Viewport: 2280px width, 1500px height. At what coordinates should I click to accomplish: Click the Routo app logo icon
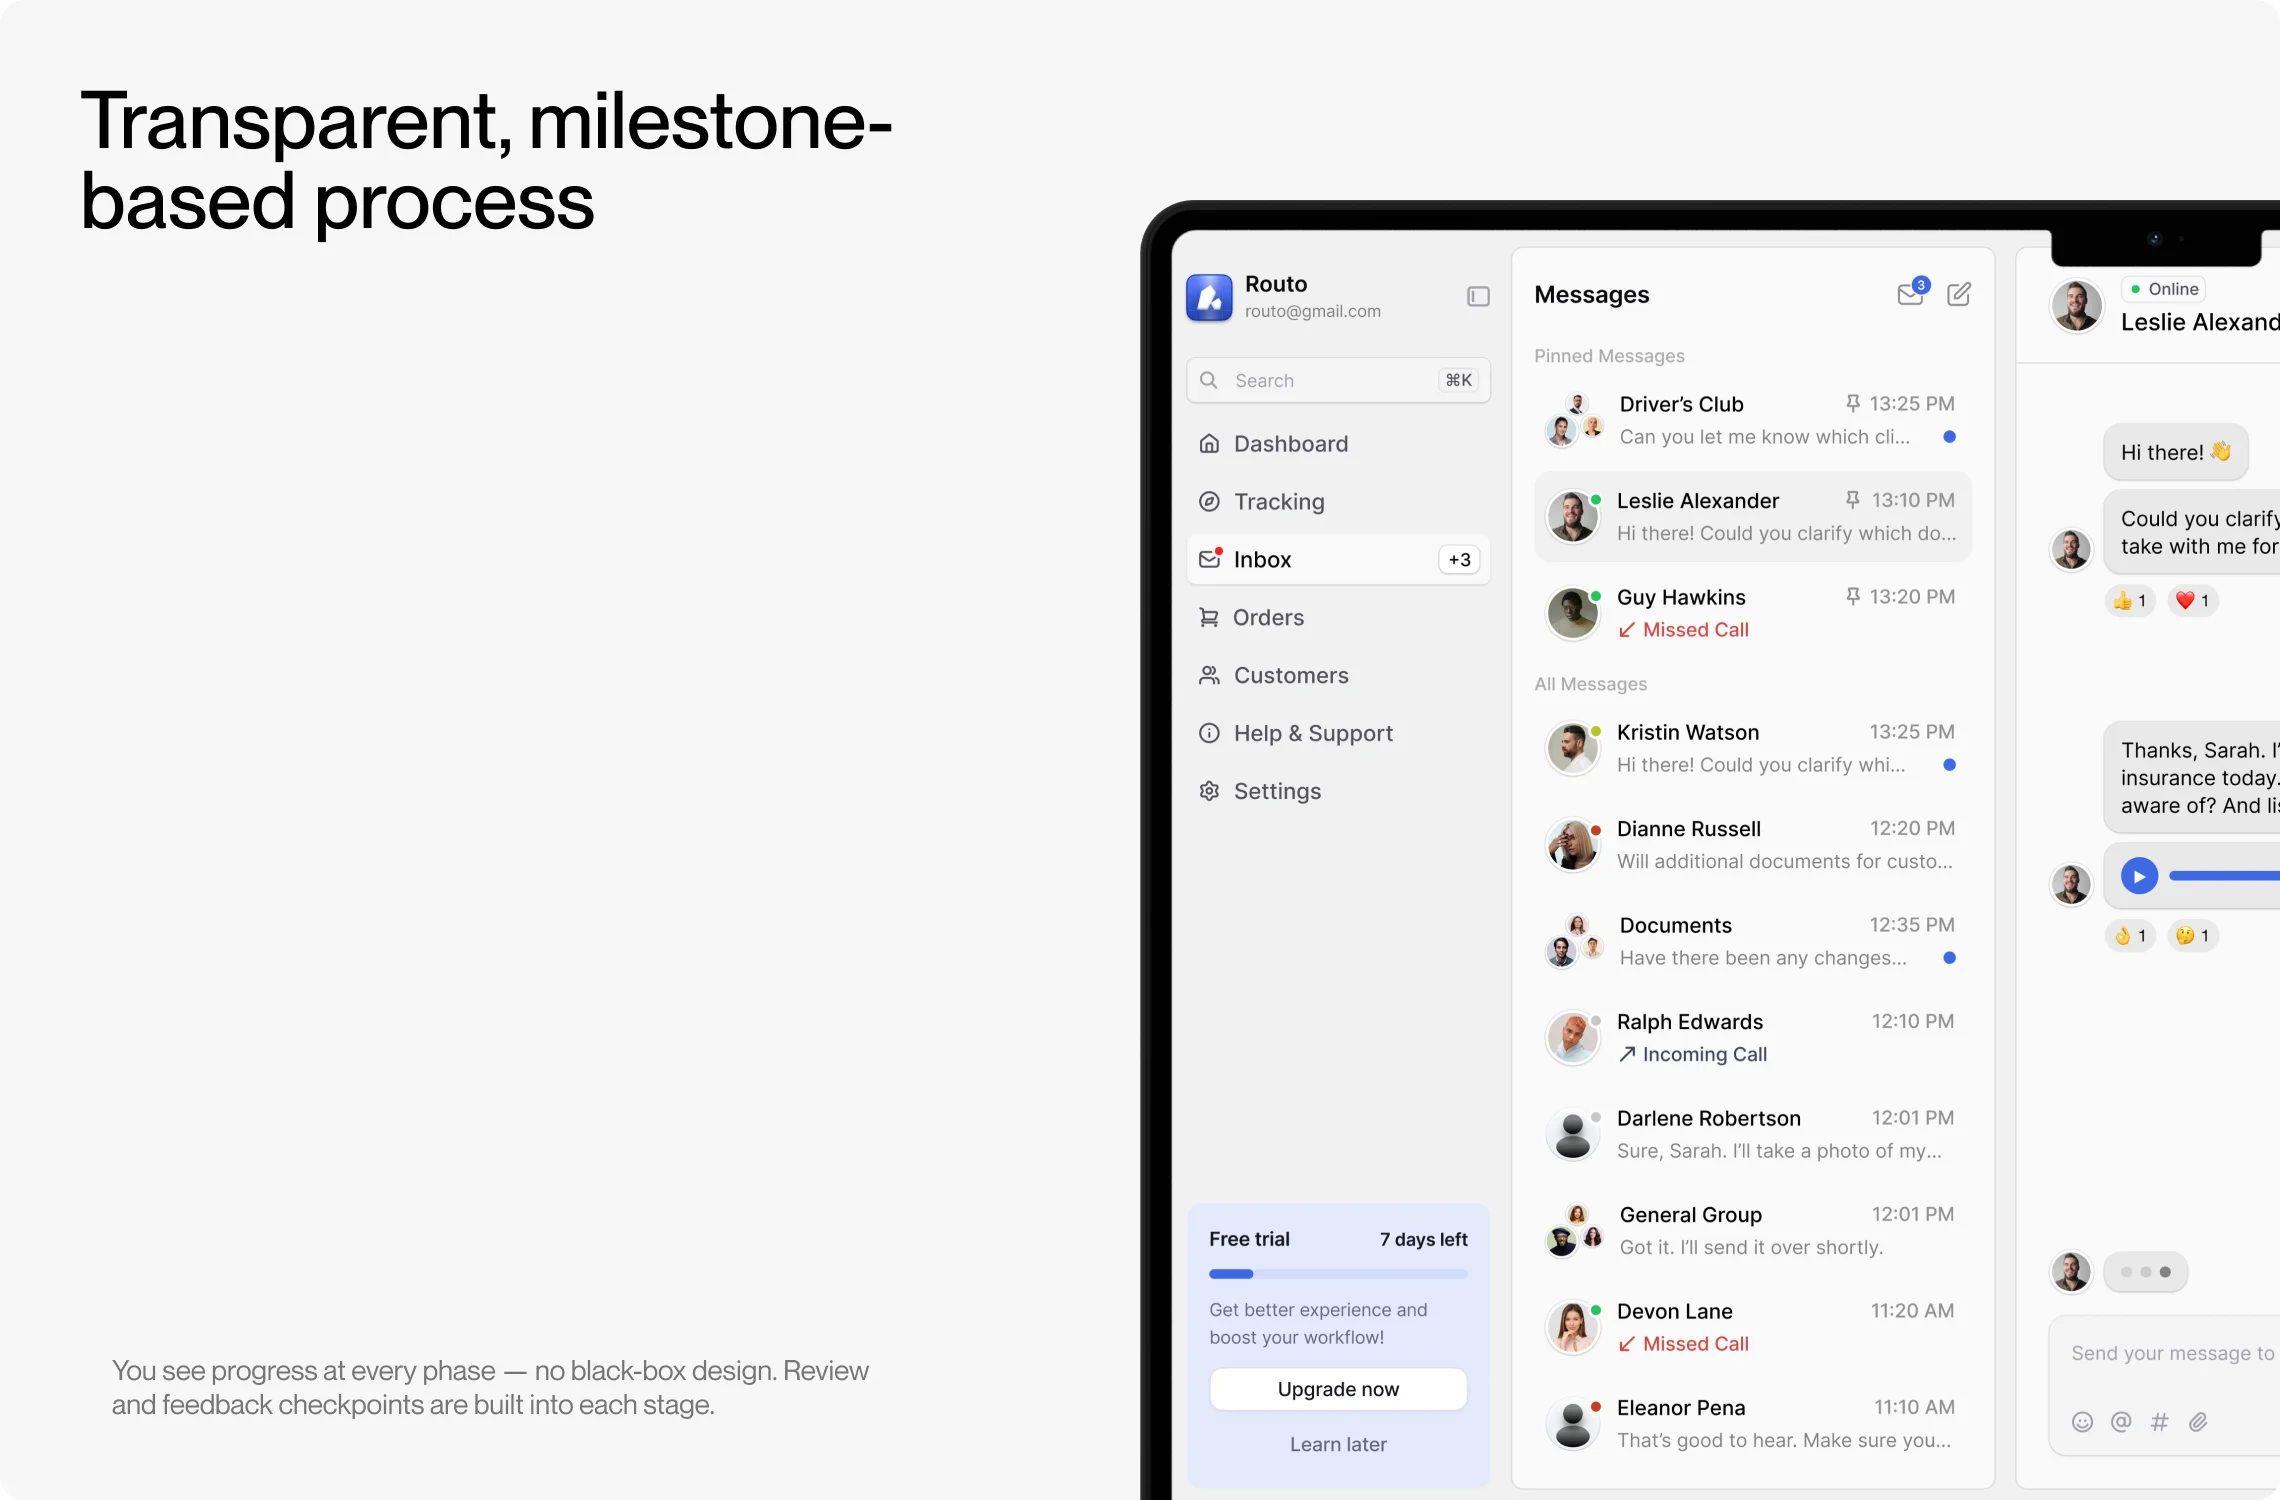[x=1209, y=297]
